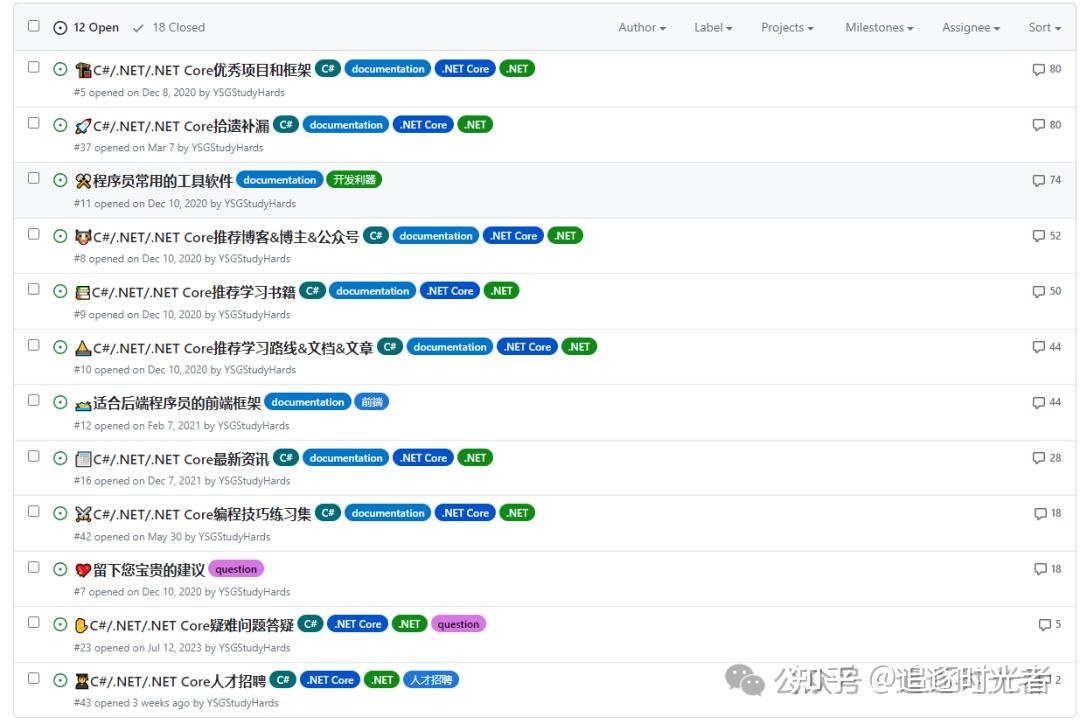Check the select-all checkbox in the list header
This screenshot has height=724, width=1080.
(33, 25)
